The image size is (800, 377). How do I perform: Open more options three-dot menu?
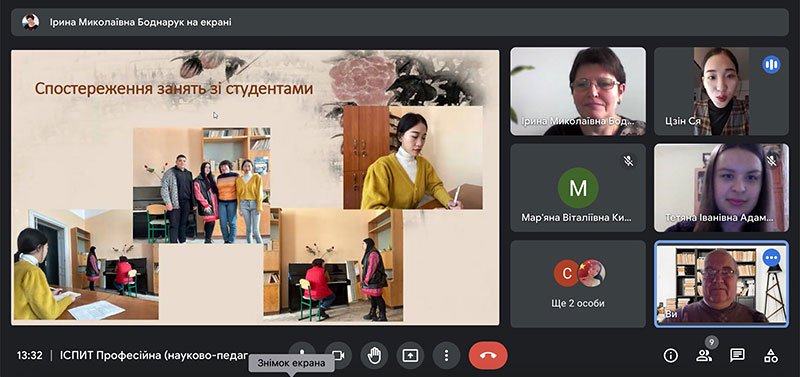click(446, 355)
